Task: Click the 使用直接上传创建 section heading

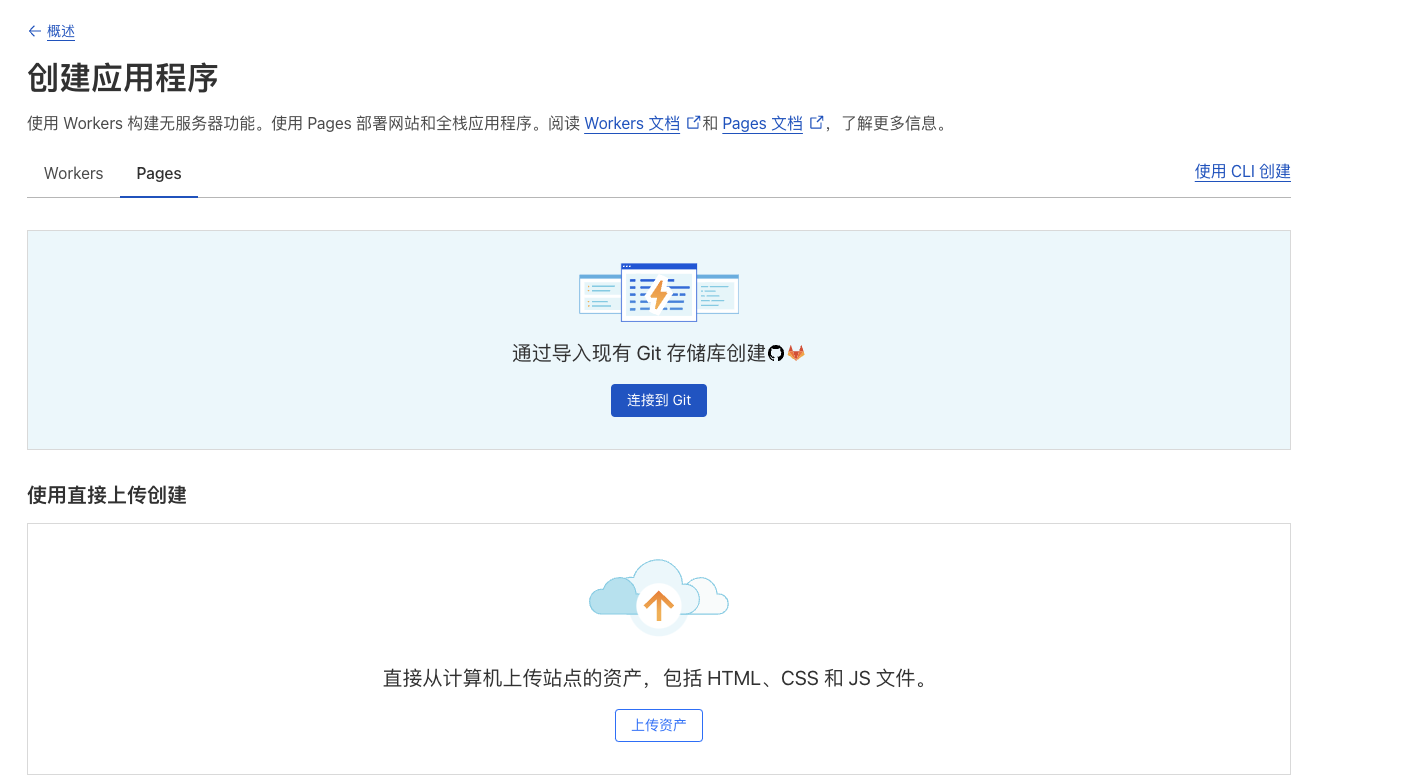Action: 107,494
